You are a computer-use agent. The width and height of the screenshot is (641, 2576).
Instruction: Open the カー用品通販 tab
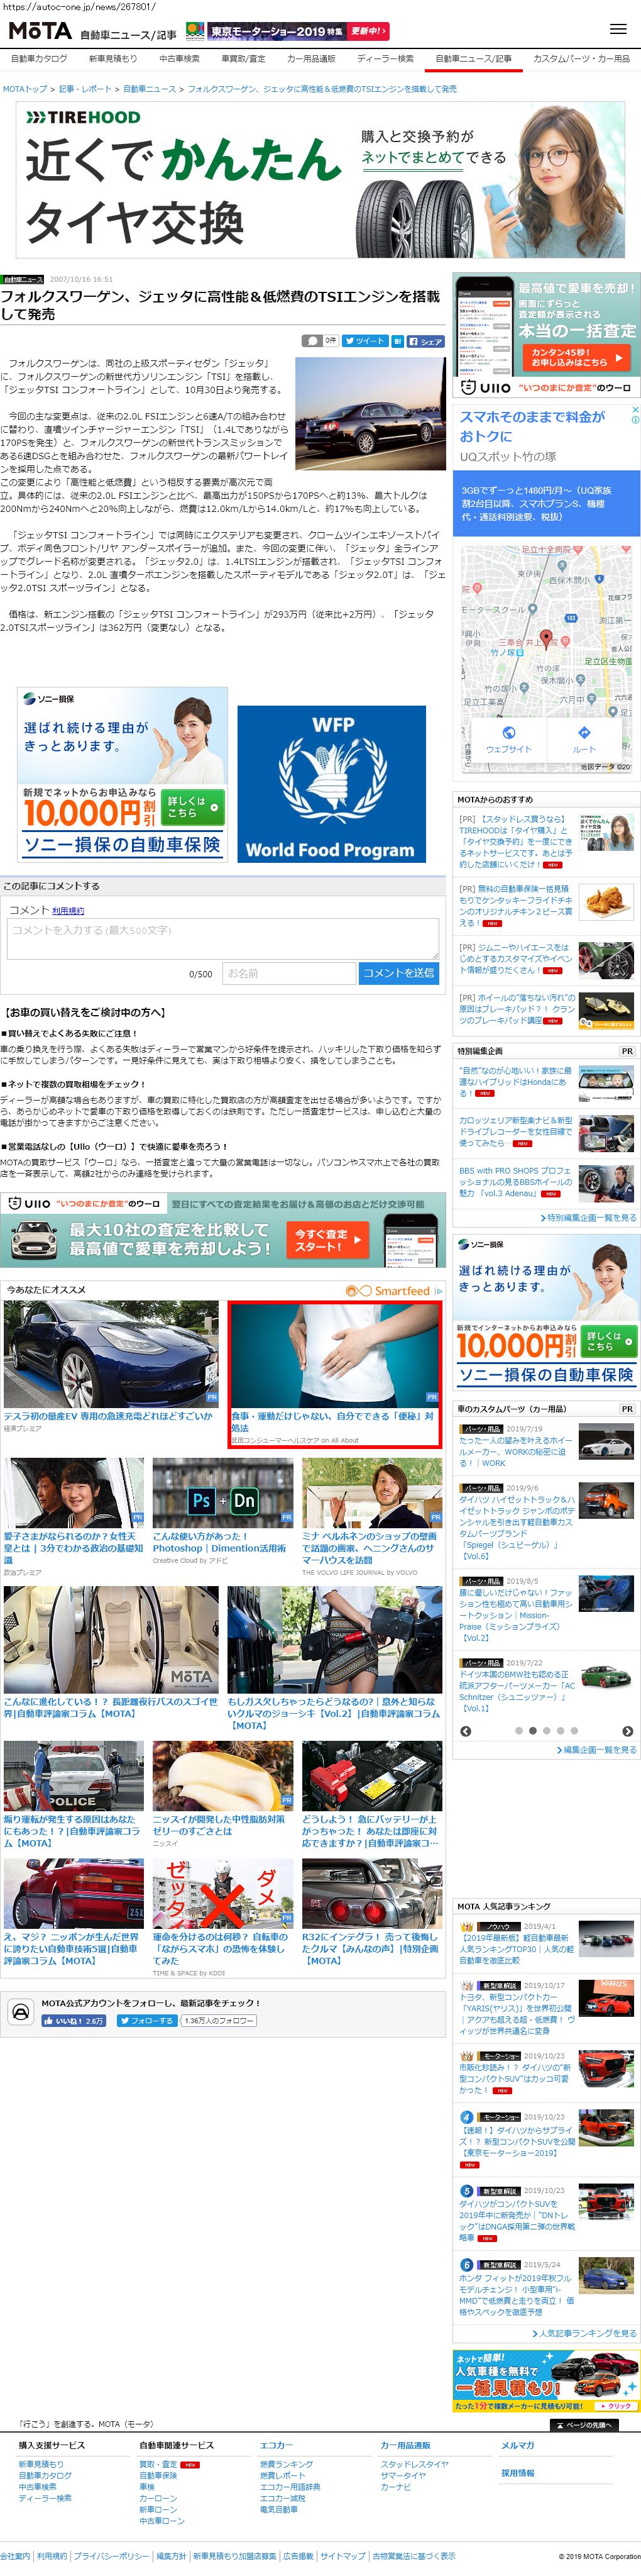[311, 59]
